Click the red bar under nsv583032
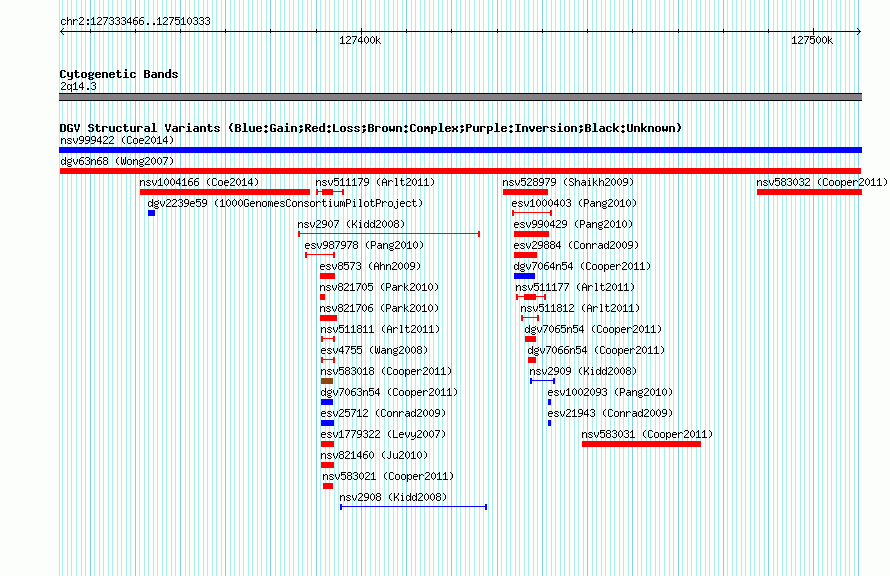This screenshot has width=890, height=576. [x=809, y=192]
